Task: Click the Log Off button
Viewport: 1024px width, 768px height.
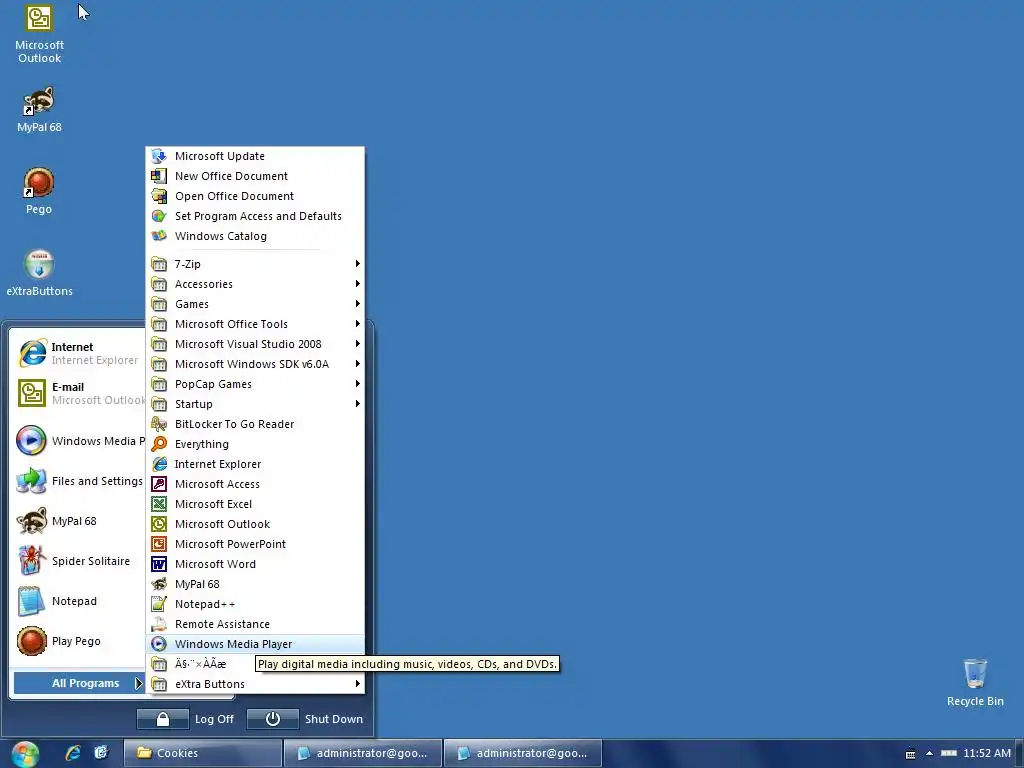Action: coord(187,719)
